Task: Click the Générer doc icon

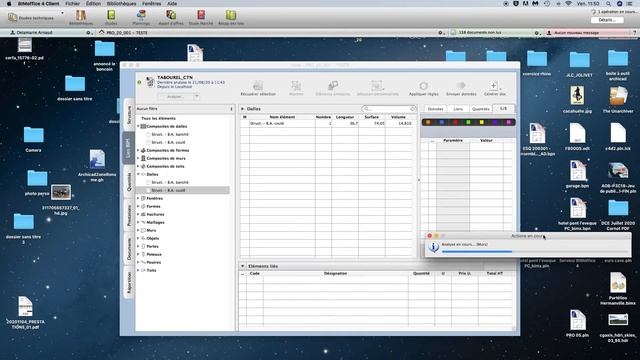Action: [494, 86]
